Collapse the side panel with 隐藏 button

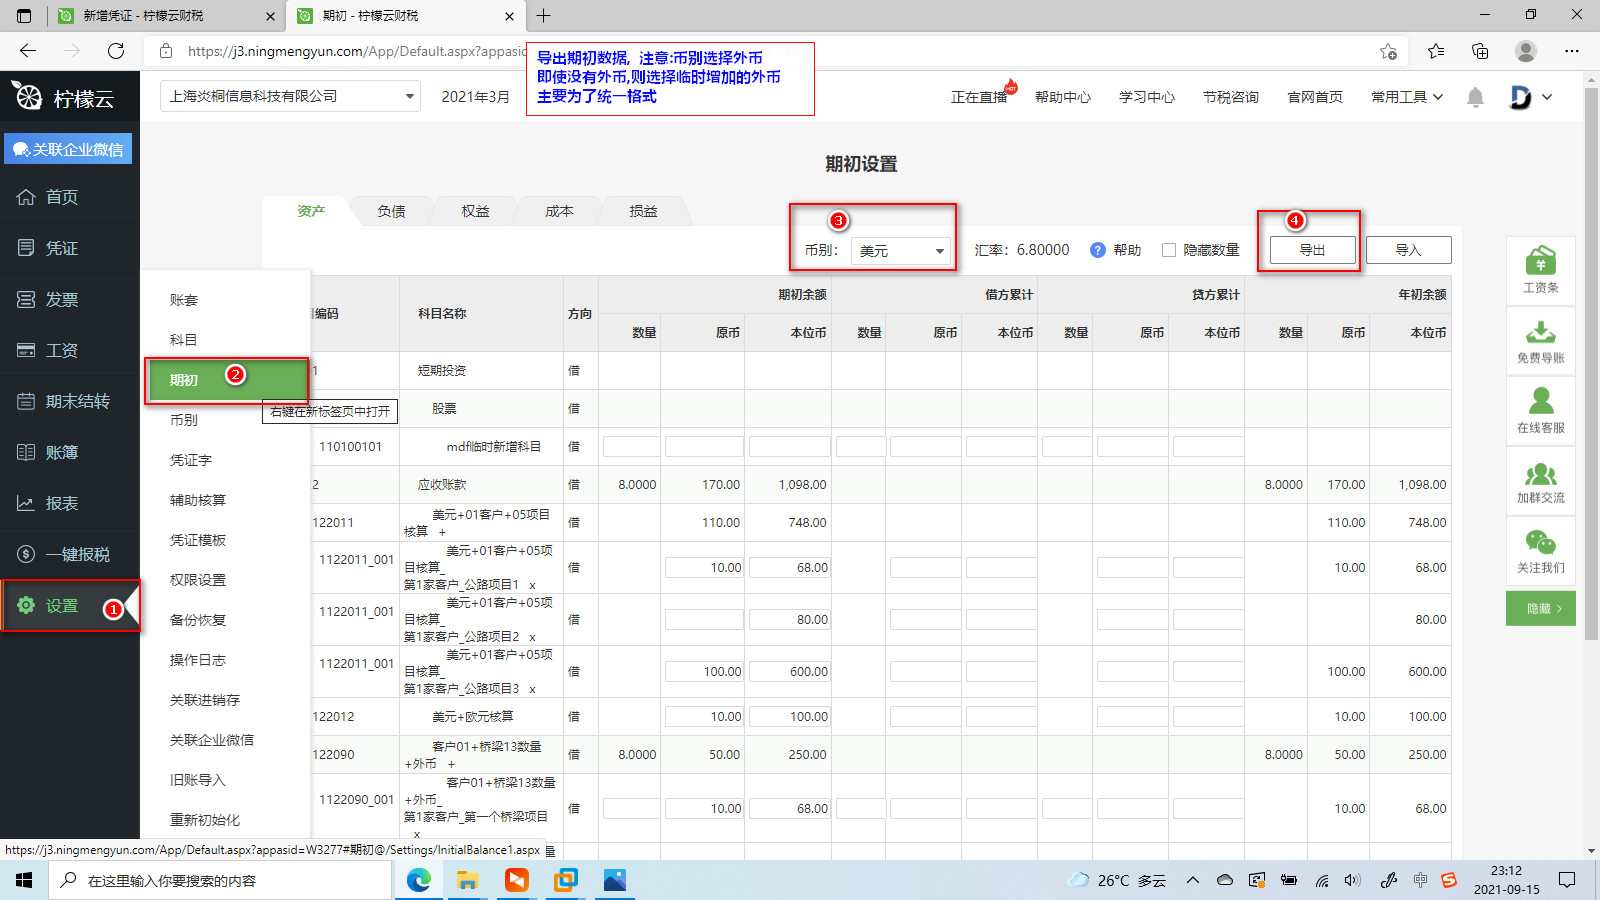[1540, 608]
